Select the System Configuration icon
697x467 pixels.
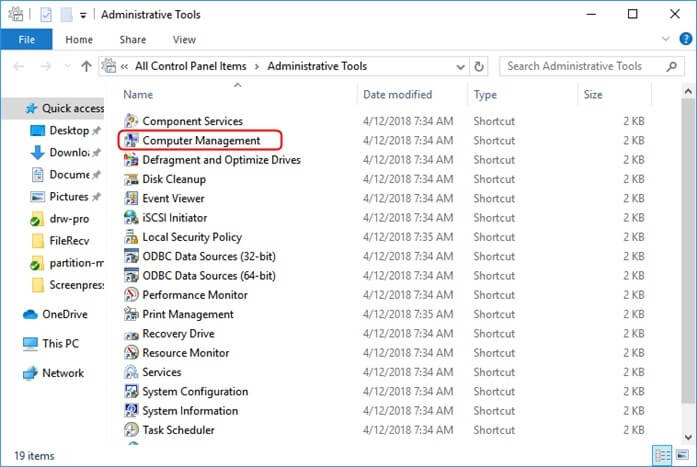coord(131,391)
